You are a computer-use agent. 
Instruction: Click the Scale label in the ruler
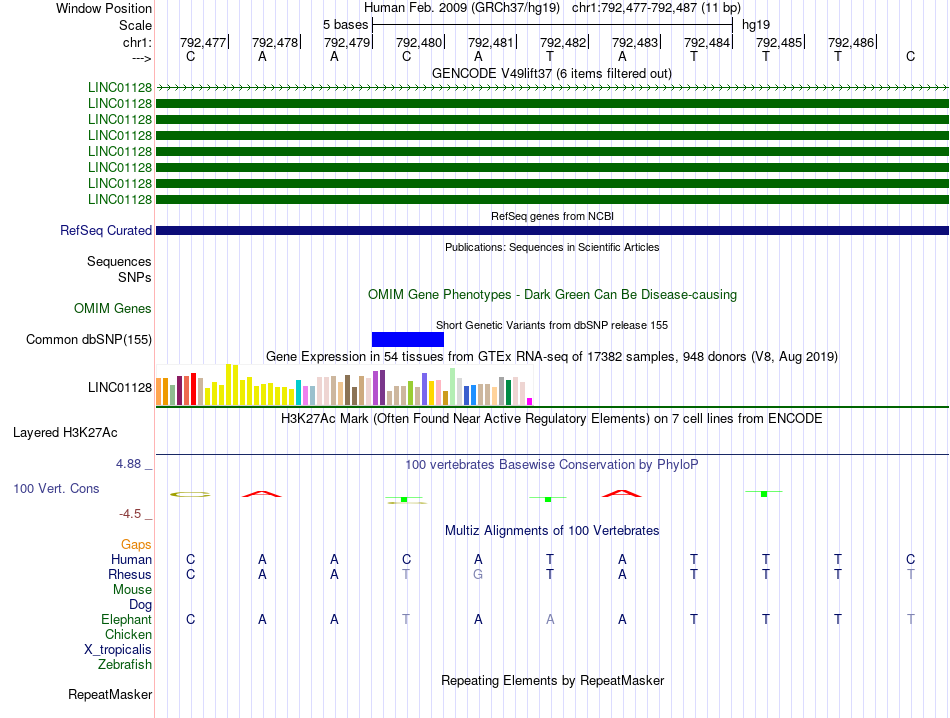135,25
